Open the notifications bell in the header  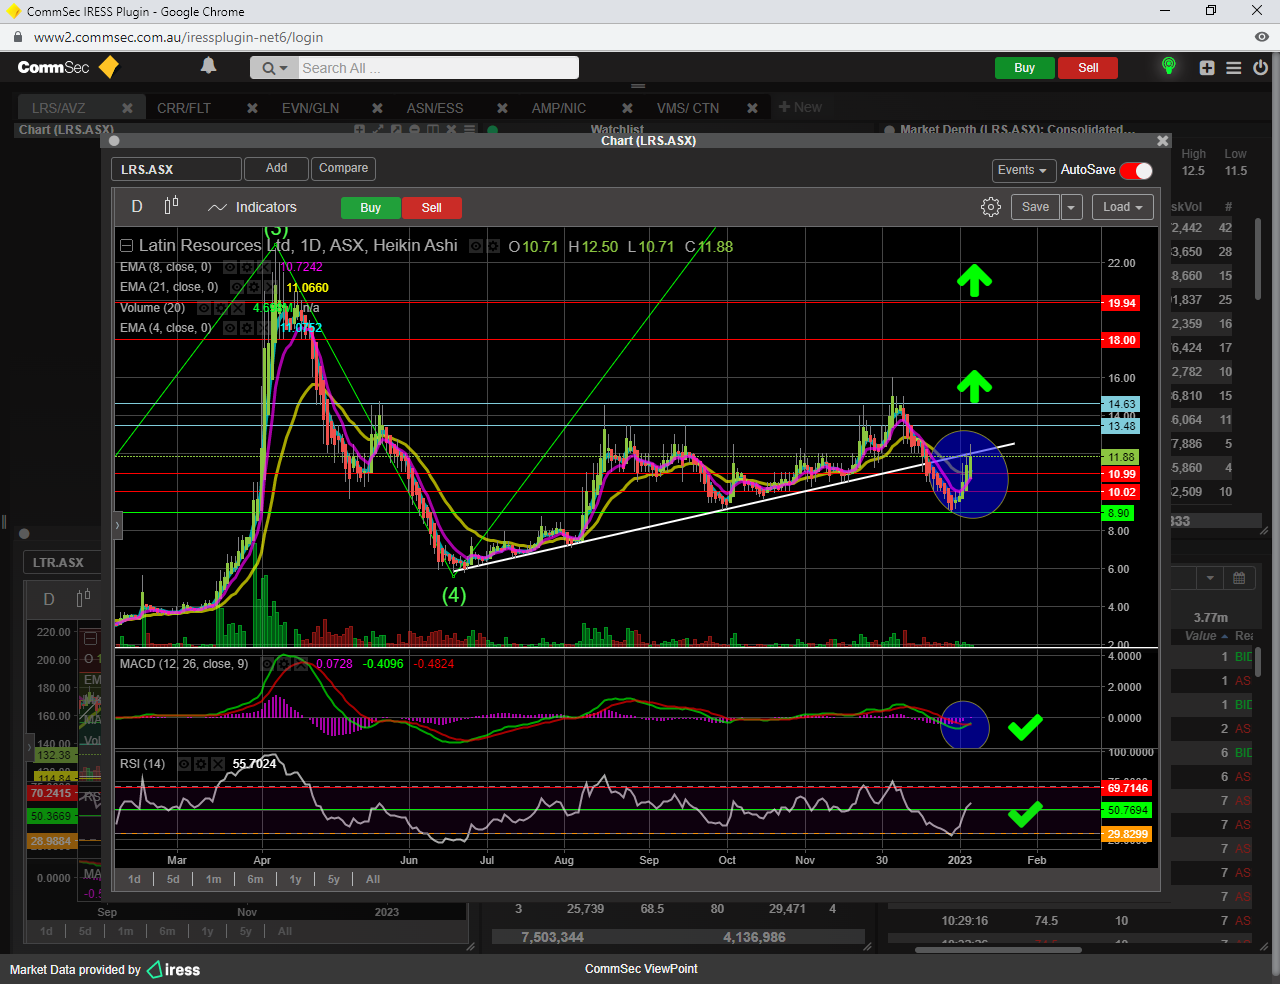click(208, 66)
